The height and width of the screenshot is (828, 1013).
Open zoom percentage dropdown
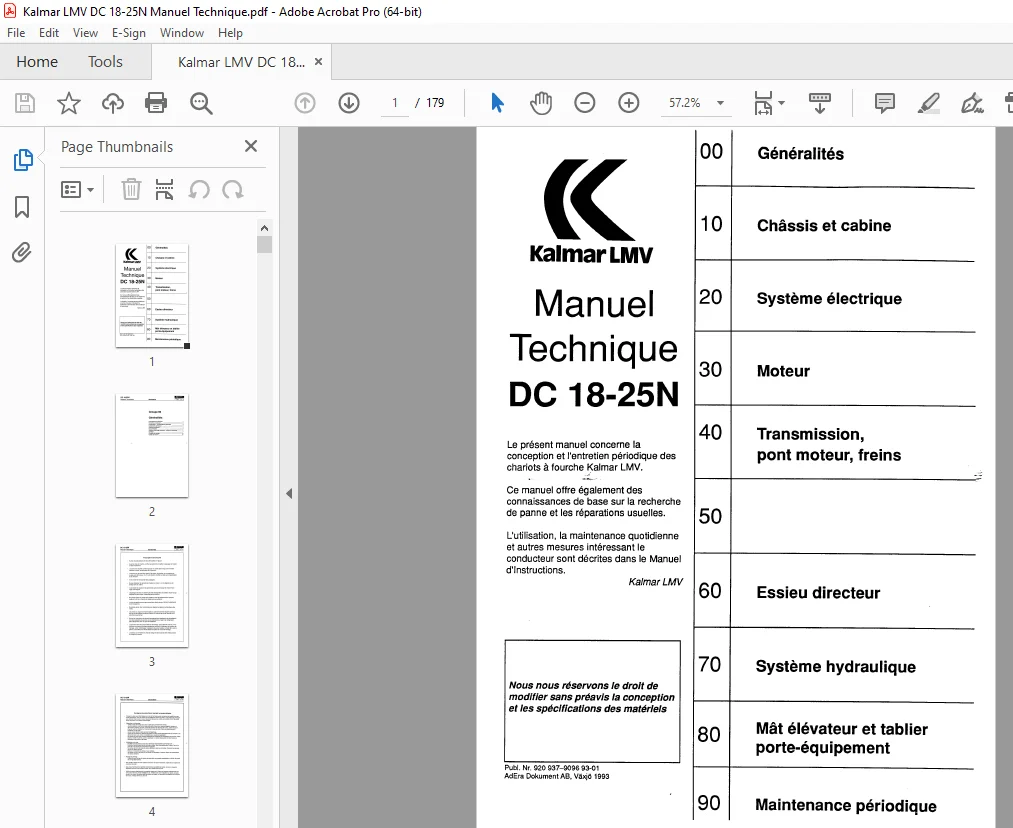[720, 103]
